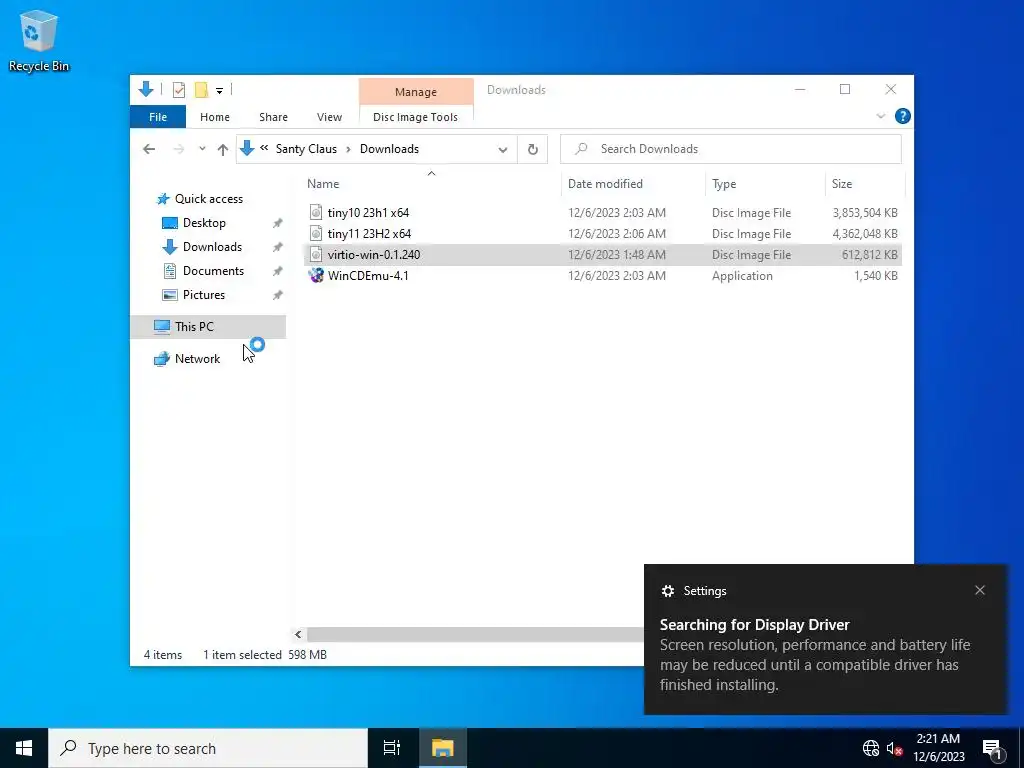1024x768 pixels.
Task: Open Documents in navigation pane
Action: click(x=214, y=271)
